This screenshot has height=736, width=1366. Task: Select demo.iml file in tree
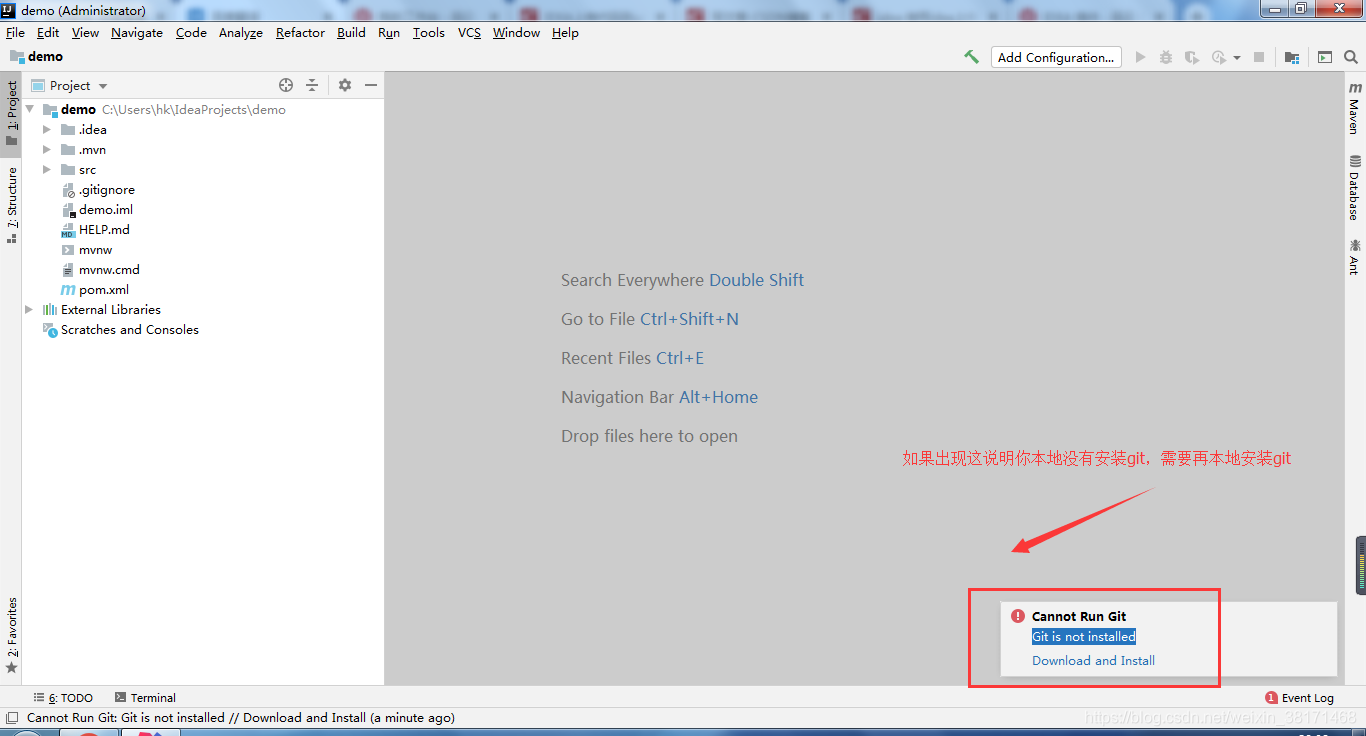coord(96,209)
